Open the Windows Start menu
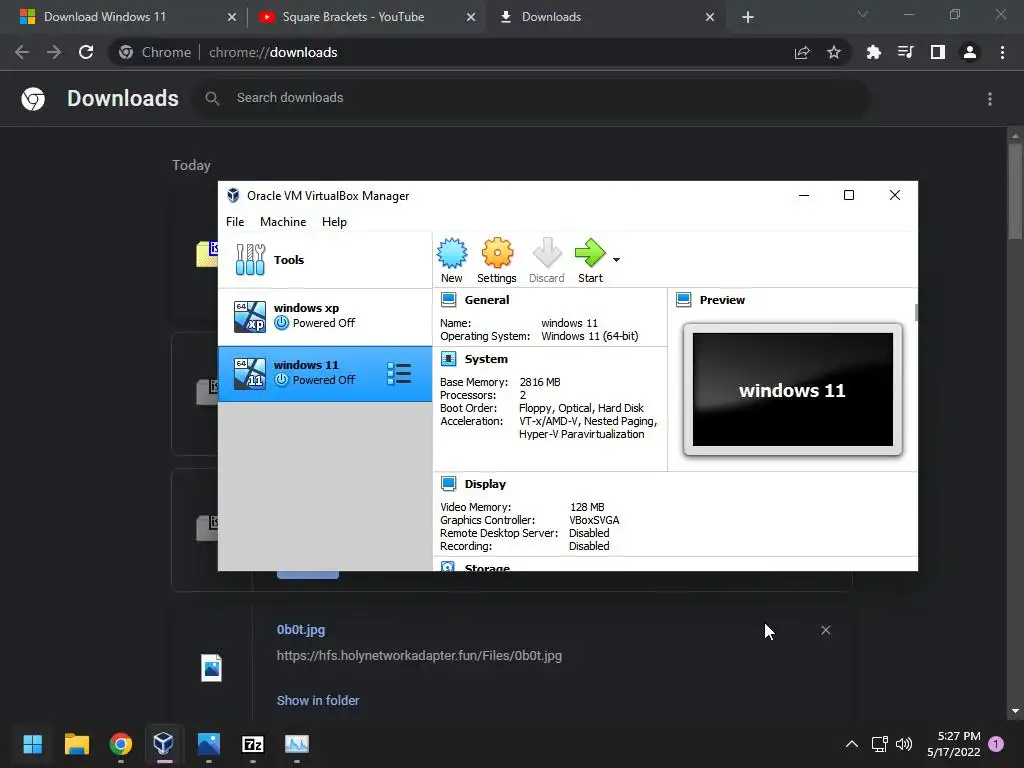This screenshot has height=768, width=1024. click(x=32, y=744)
